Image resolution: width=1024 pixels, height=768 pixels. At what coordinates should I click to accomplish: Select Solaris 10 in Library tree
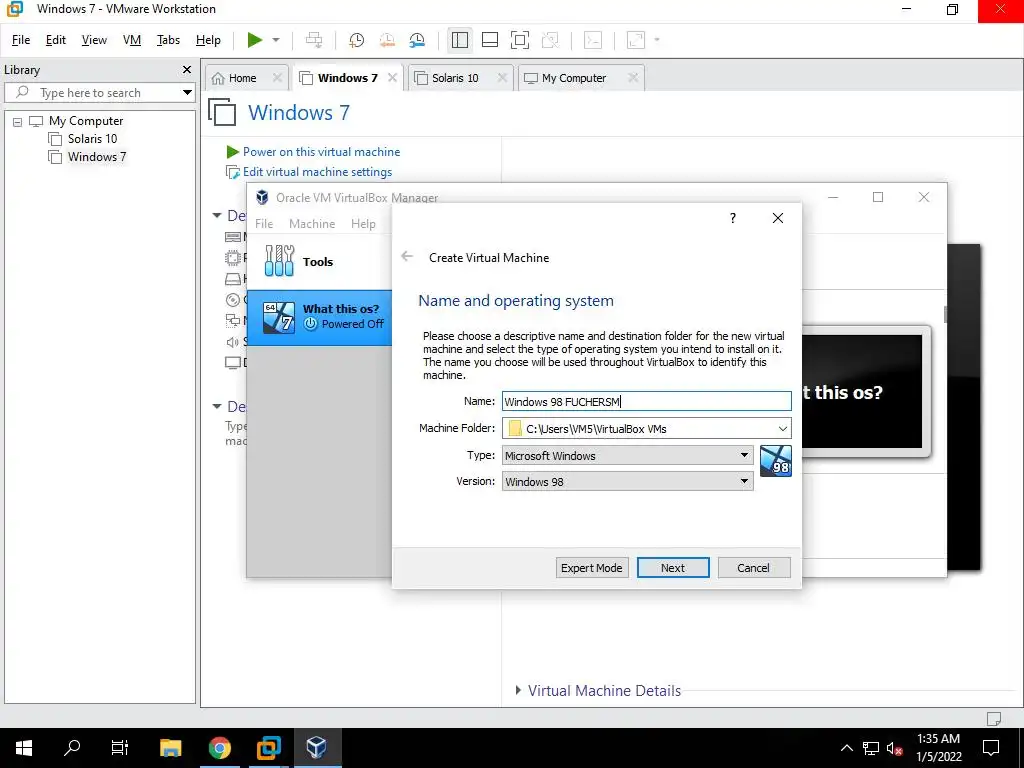(x=92, y=138)
